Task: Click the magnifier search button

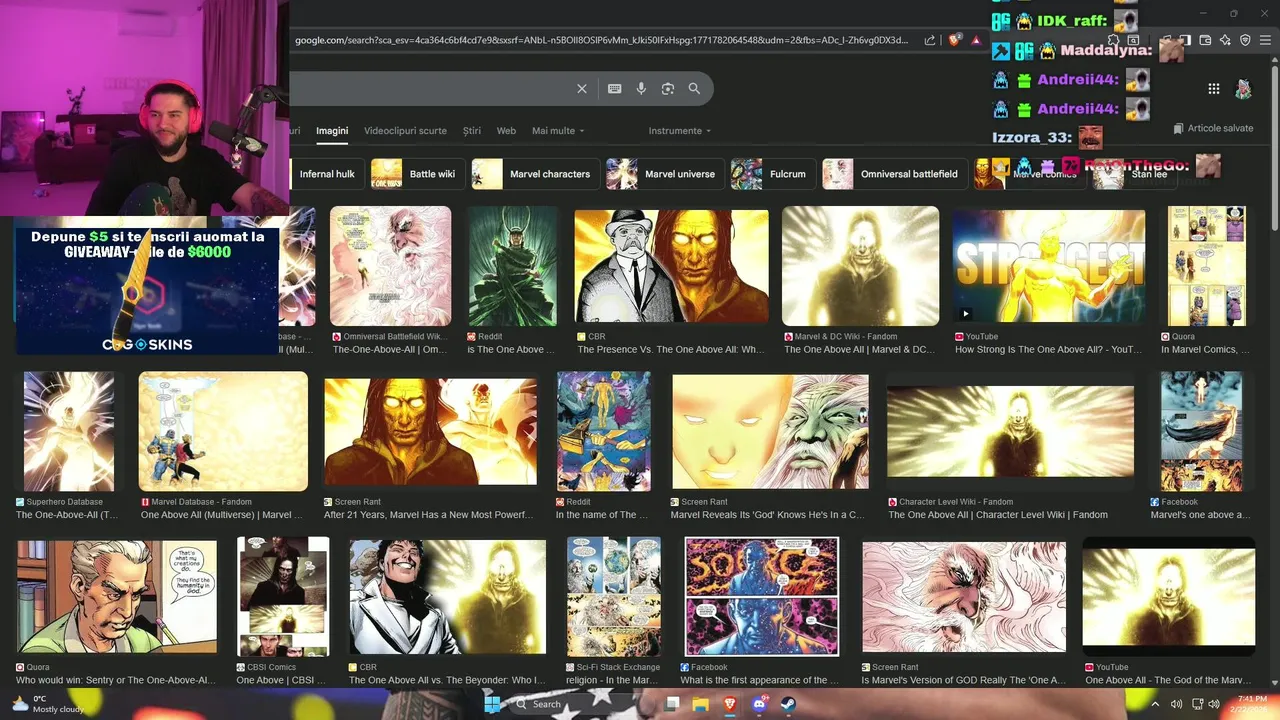Action: coord(694,89)
